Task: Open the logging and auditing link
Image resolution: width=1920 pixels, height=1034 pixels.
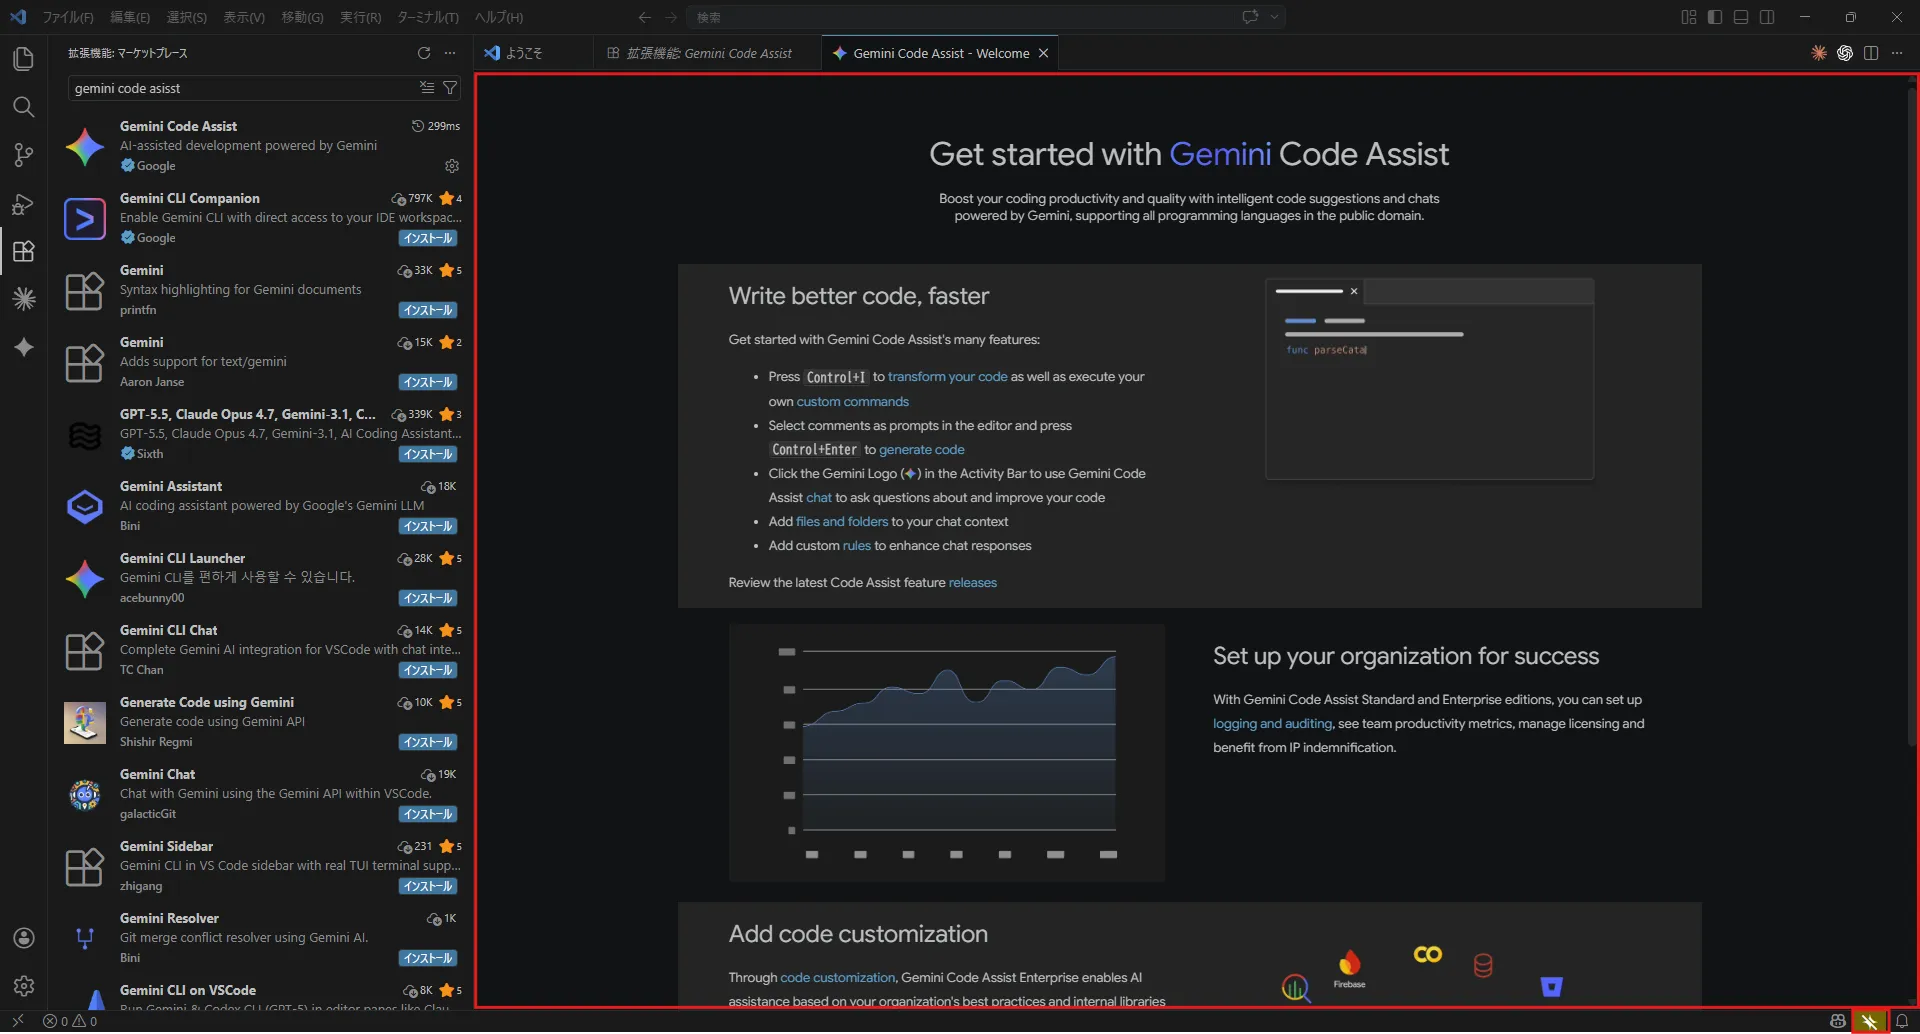Action: click(1272, 724)
